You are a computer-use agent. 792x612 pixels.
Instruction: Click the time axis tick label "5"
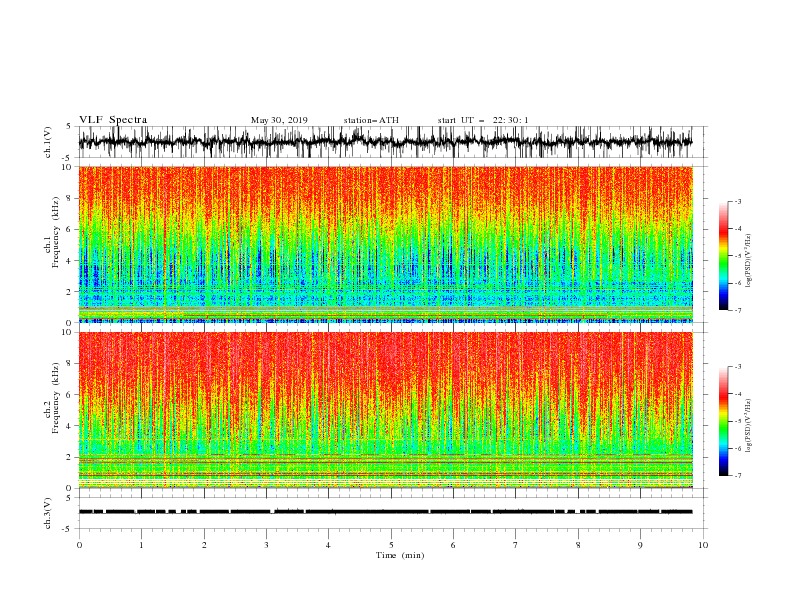[391, 545]
